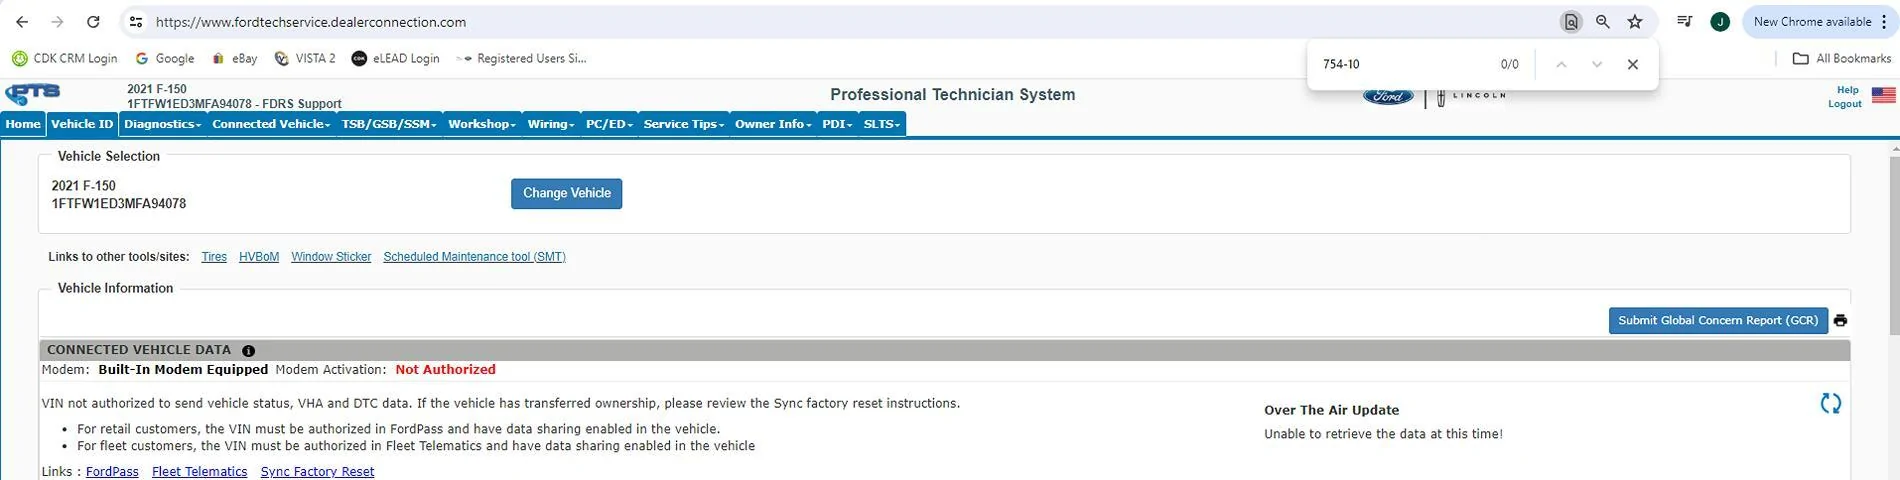Viewport: 1900px width, 480px height.
Task: Open Workshop dropdown menu
Action: click(x=482, y=124)
